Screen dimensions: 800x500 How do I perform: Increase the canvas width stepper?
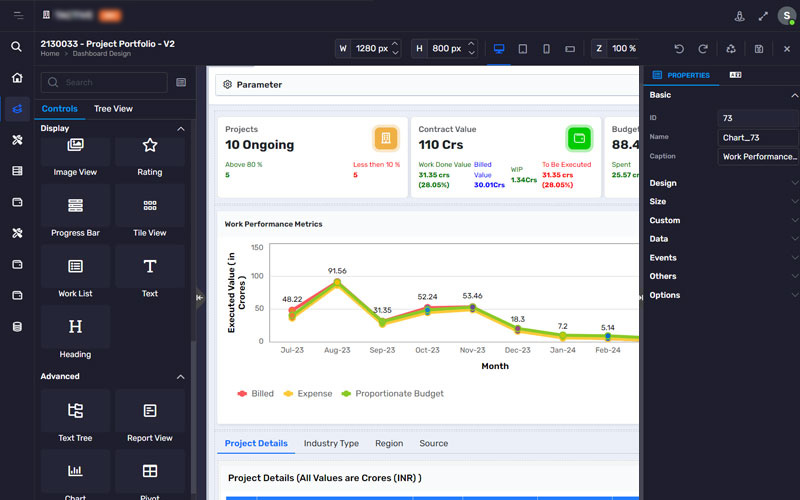point(396,44)
